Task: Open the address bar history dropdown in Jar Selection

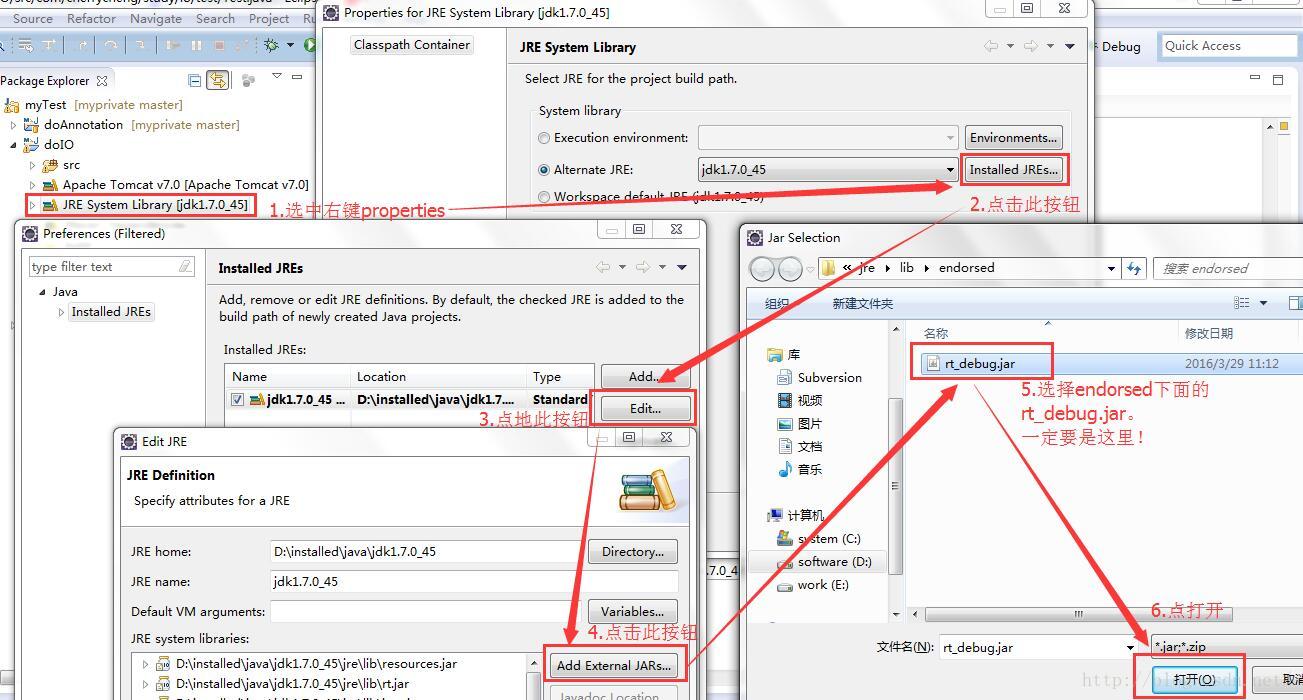Action: [x=1111, y=268]
